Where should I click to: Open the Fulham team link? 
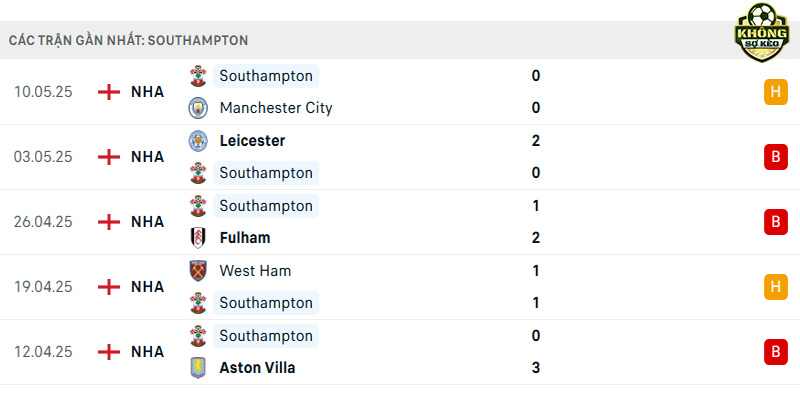245,238
